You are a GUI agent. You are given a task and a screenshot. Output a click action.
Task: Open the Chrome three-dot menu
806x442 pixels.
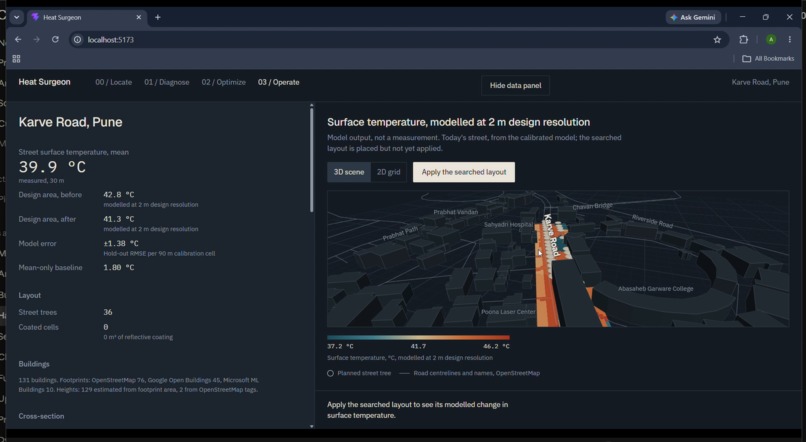click(x=790, y=40)
